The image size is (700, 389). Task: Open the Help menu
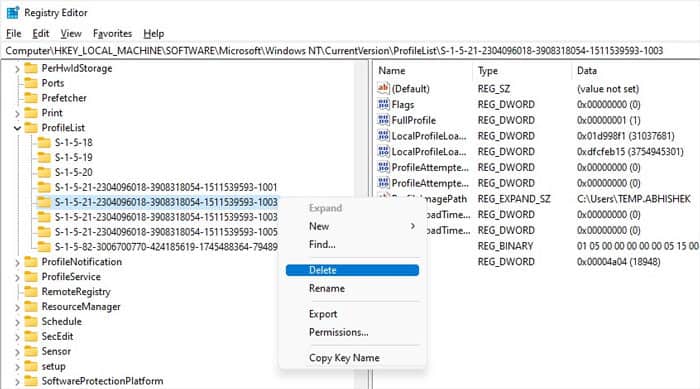[154, 33]
